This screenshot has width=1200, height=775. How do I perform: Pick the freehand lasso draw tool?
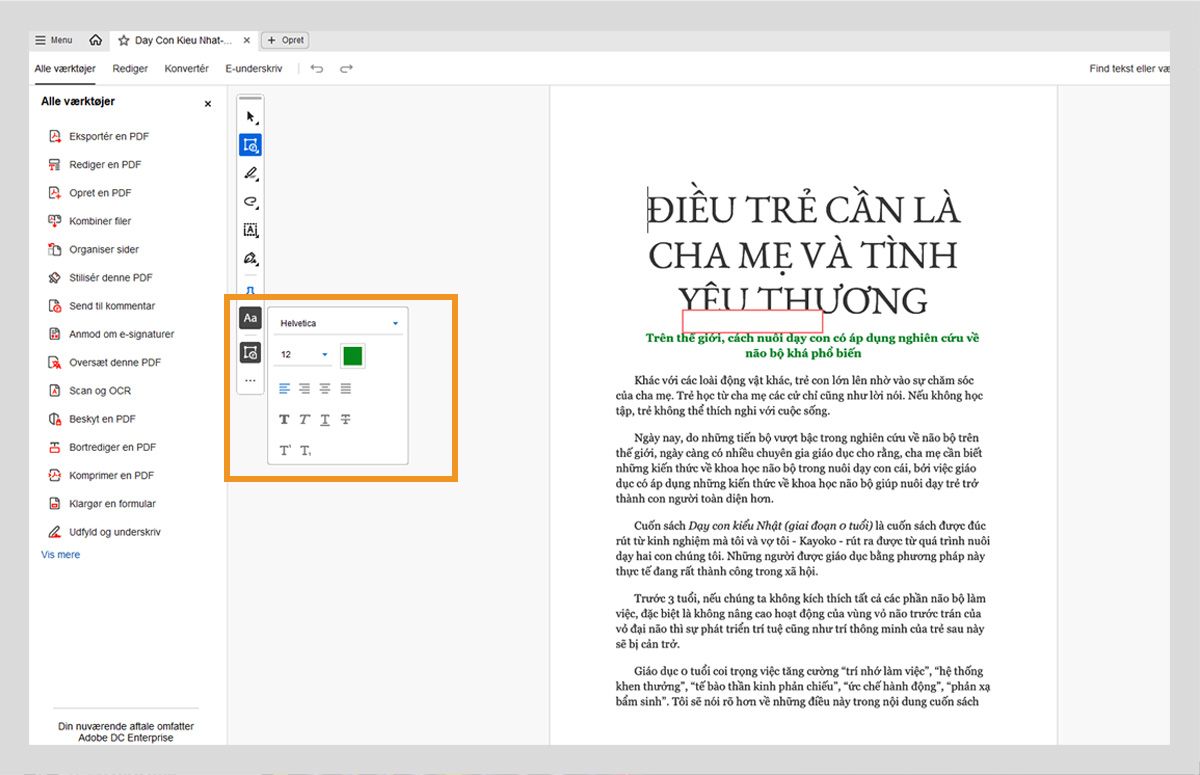[251, 202]
